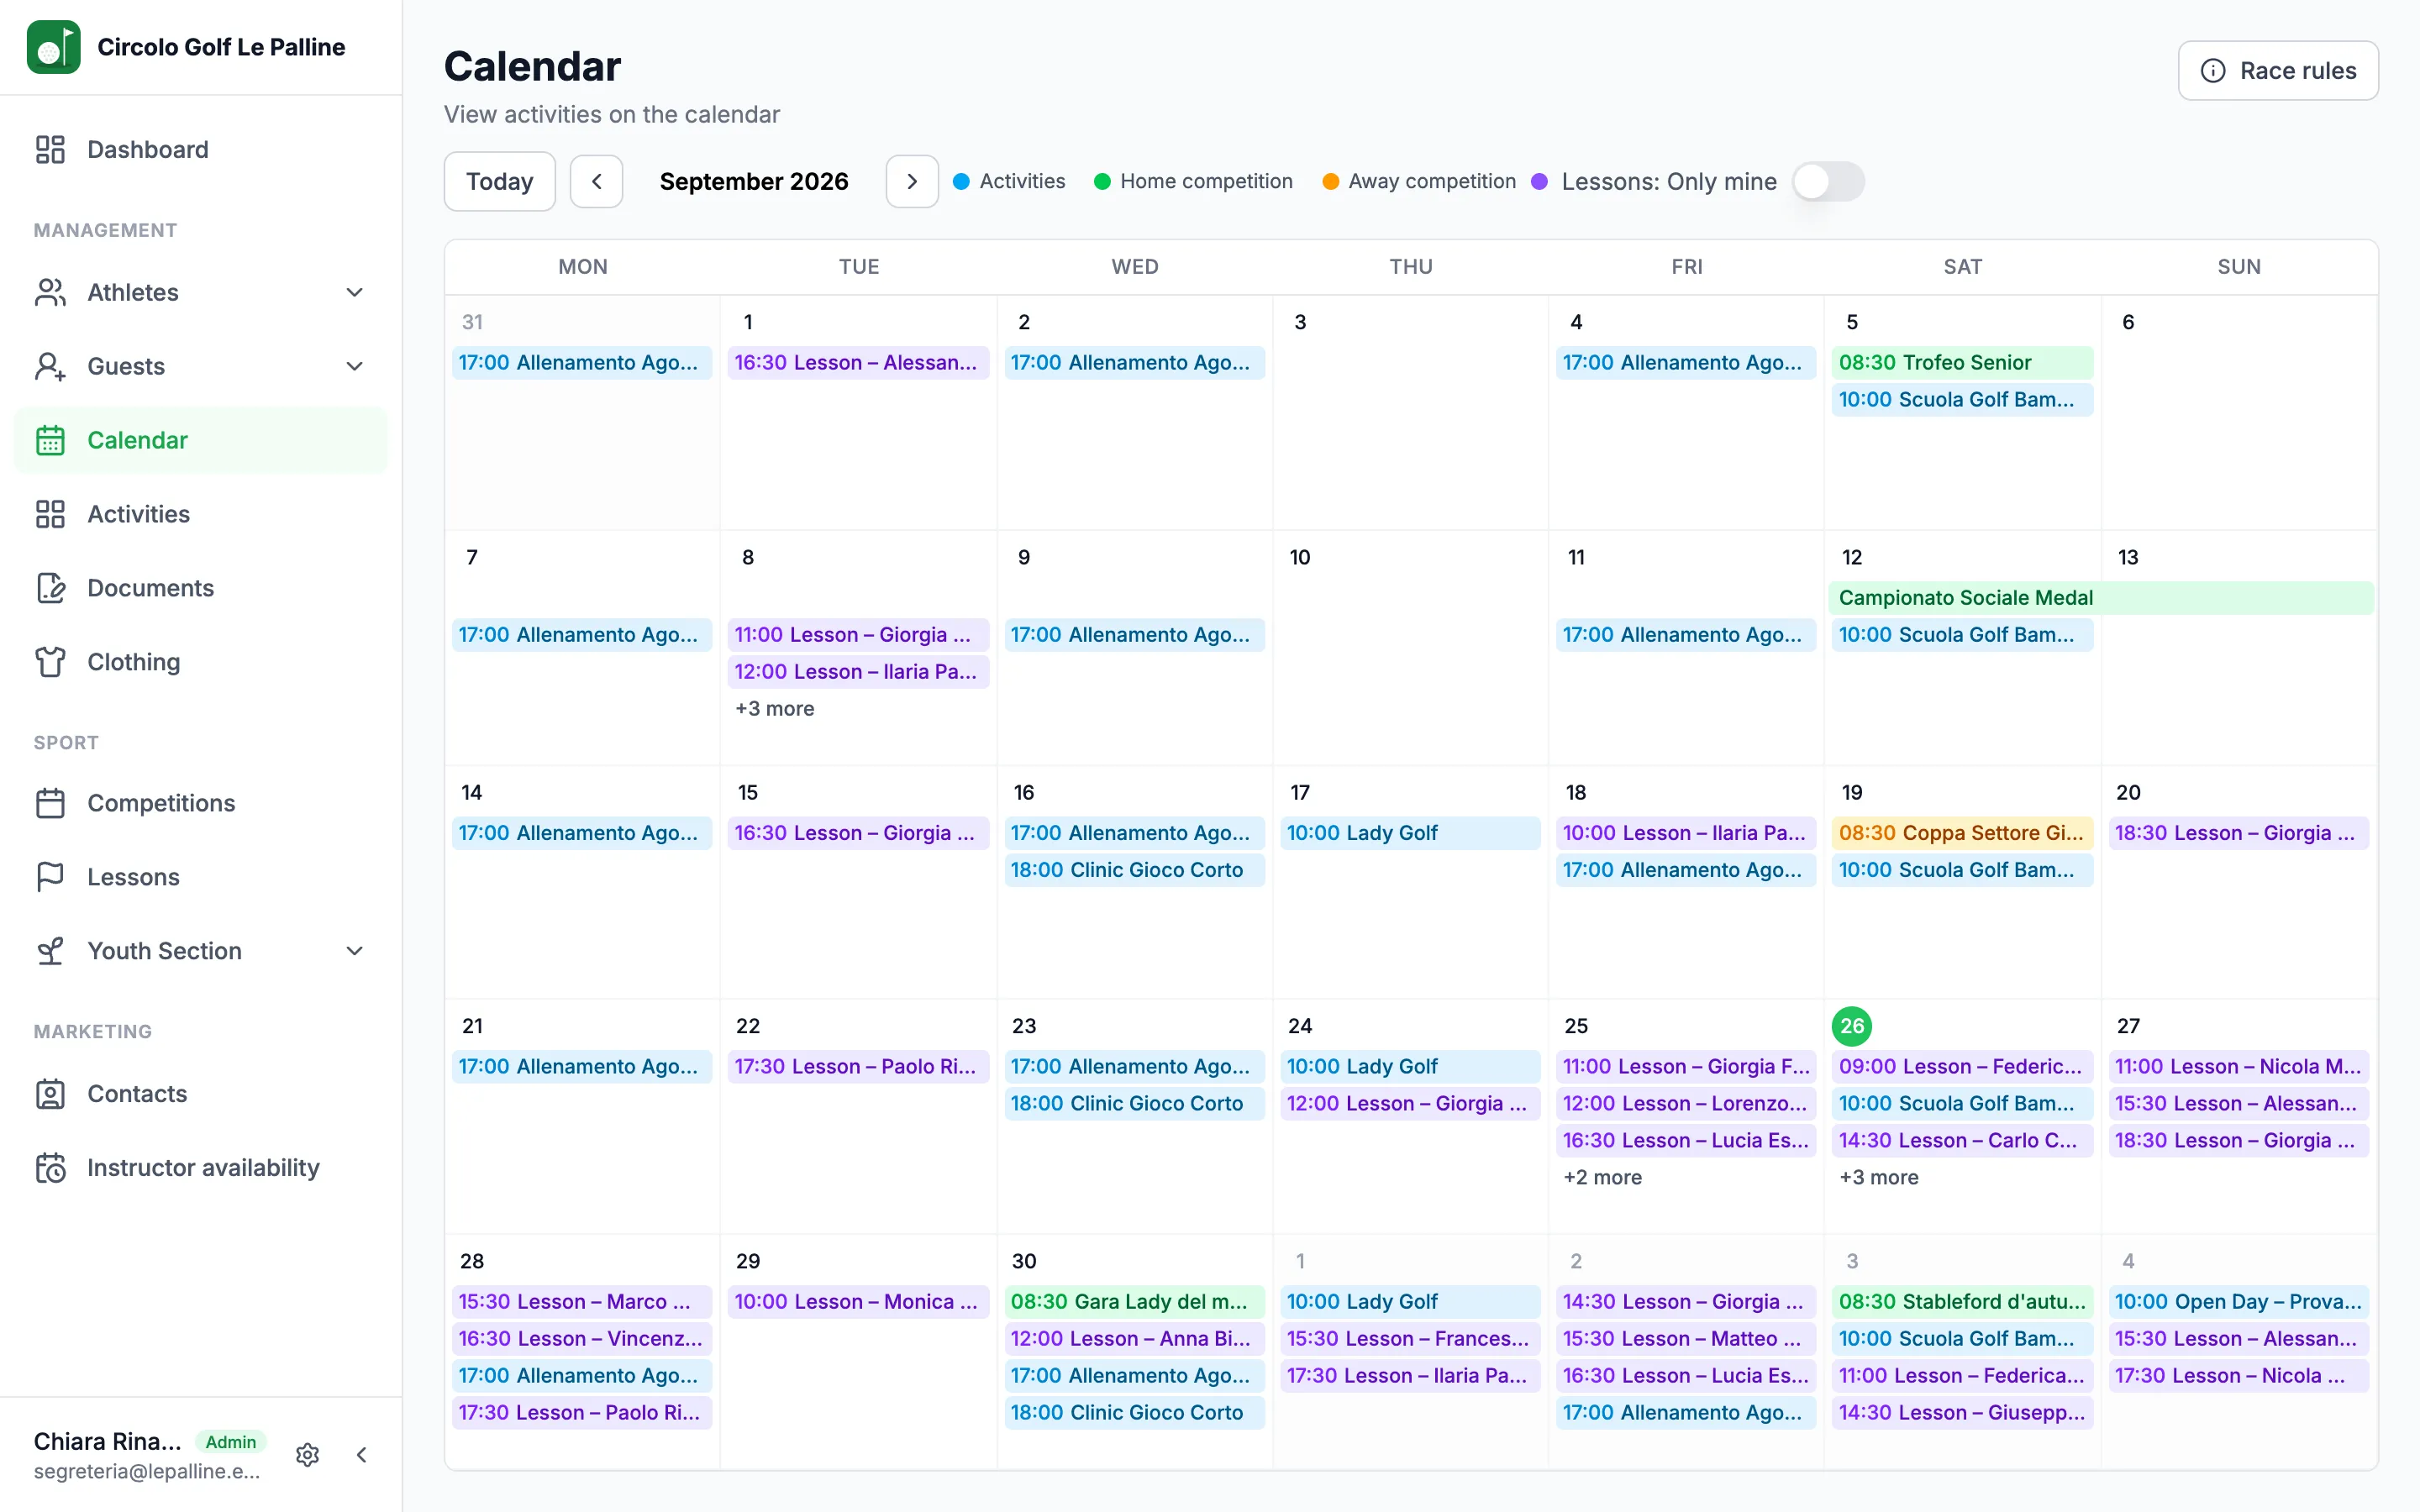Click the orange Away competition legend dot
Image resolution: width=2420 pixels, height=1512 pixels.
click(x=1330, y=182)
